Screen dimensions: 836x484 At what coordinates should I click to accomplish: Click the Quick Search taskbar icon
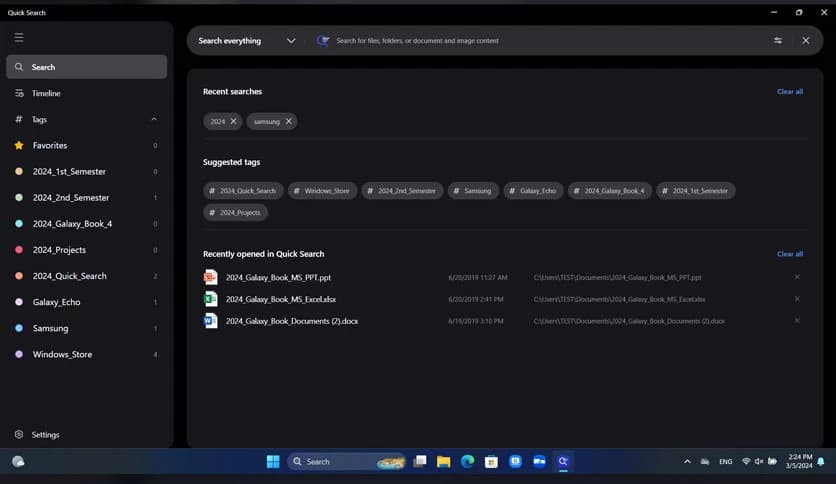pyautogui.click(x=563, y=462)
